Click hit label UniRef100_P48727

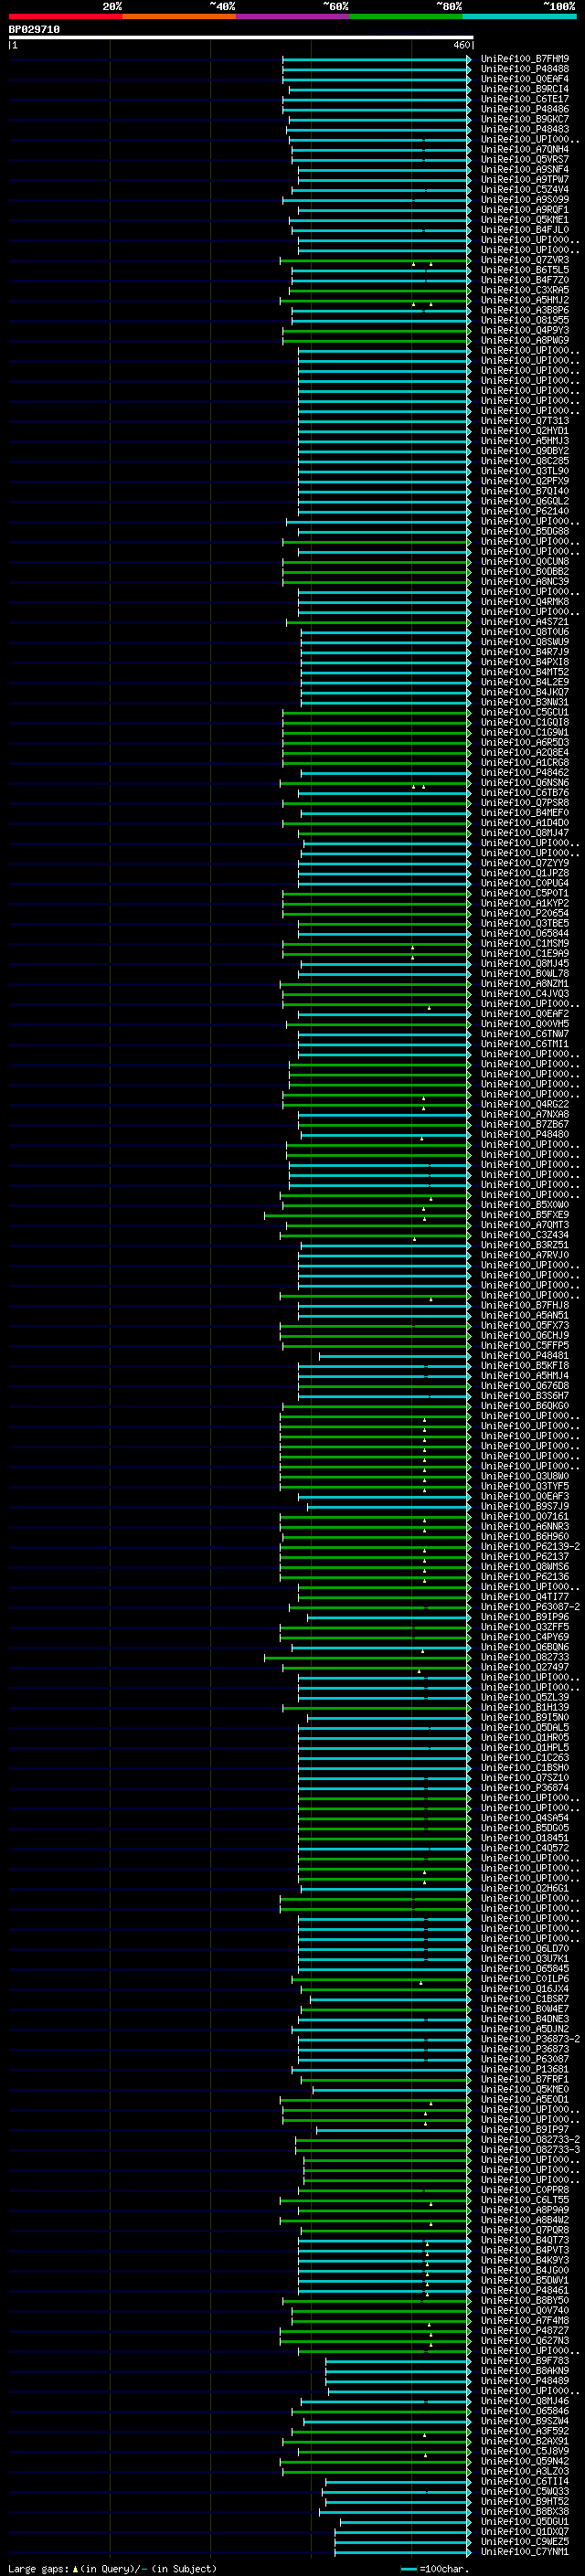[524, 2330]
